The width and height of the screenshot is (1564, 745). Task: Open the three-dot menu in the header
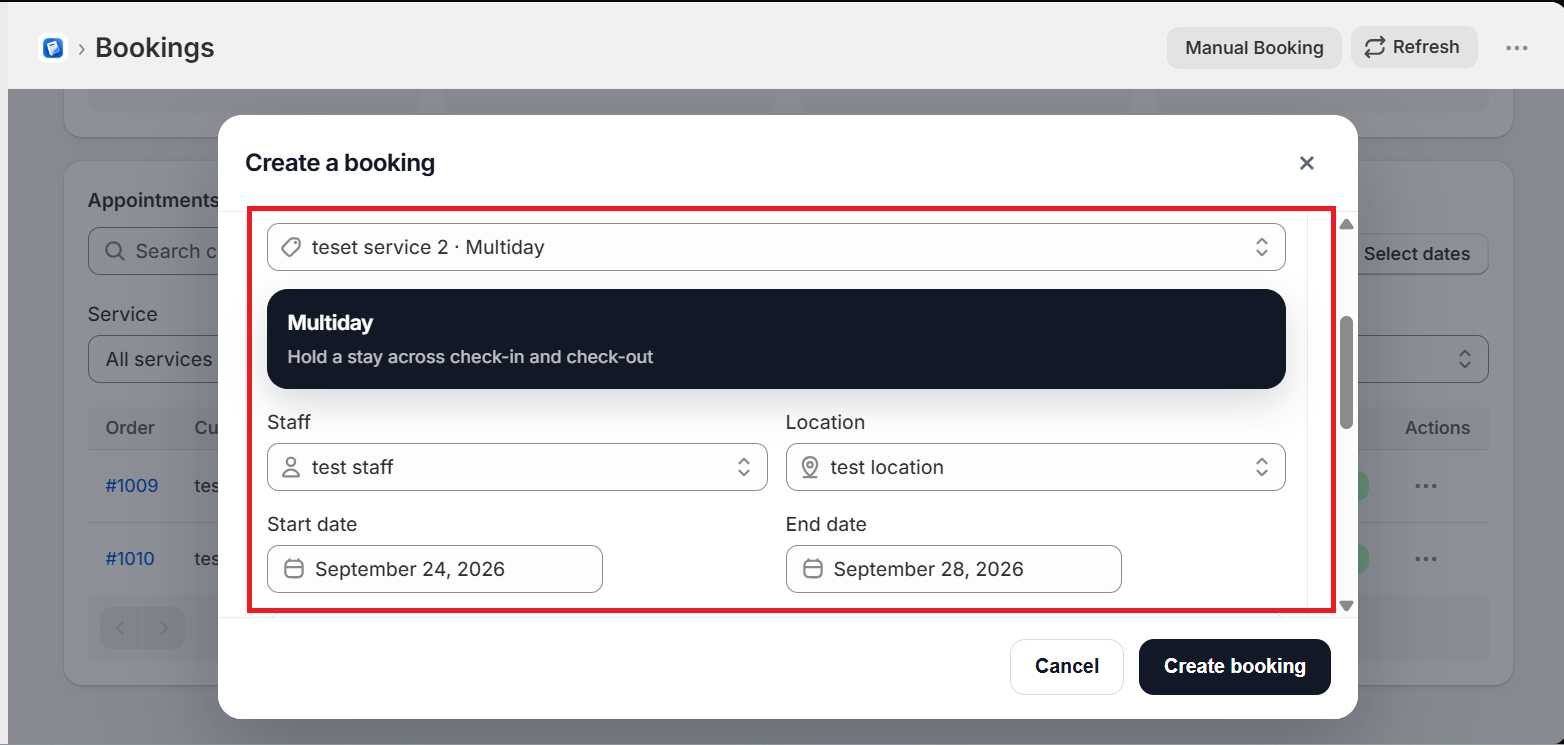pyautogui.click(x=1517, y=47)
